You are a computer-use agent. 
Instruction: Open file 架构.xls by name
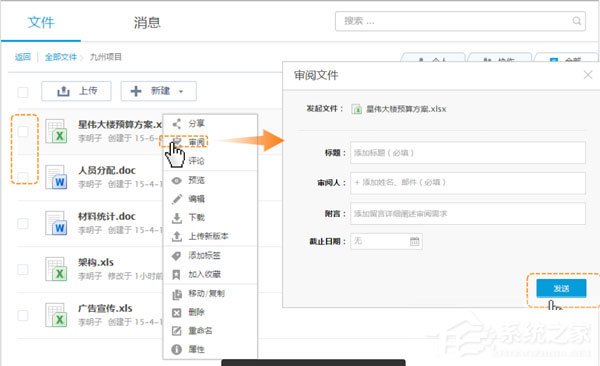pyautogui.click(x=96, y=262)
